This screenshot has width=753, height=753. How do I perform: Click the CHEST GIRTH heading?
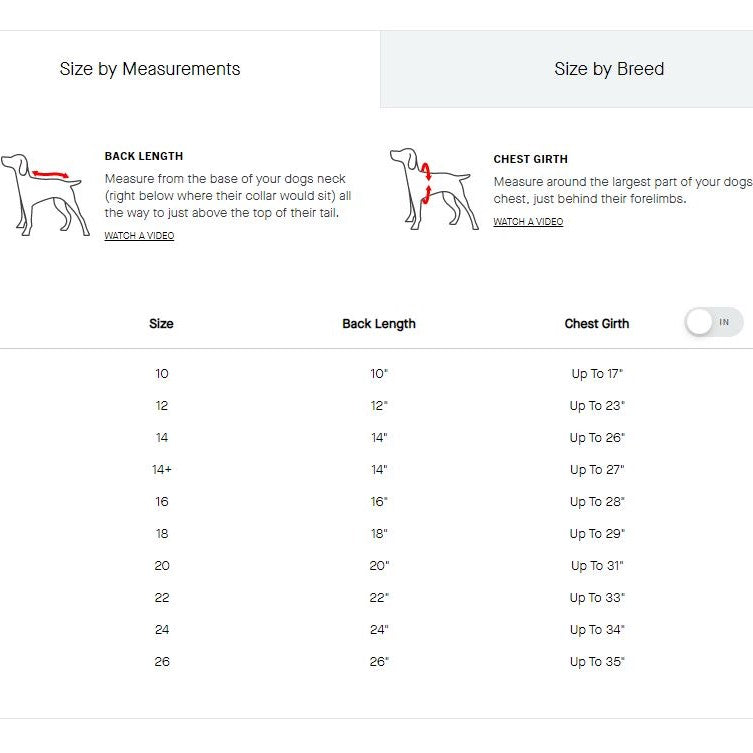coord(530,159)
